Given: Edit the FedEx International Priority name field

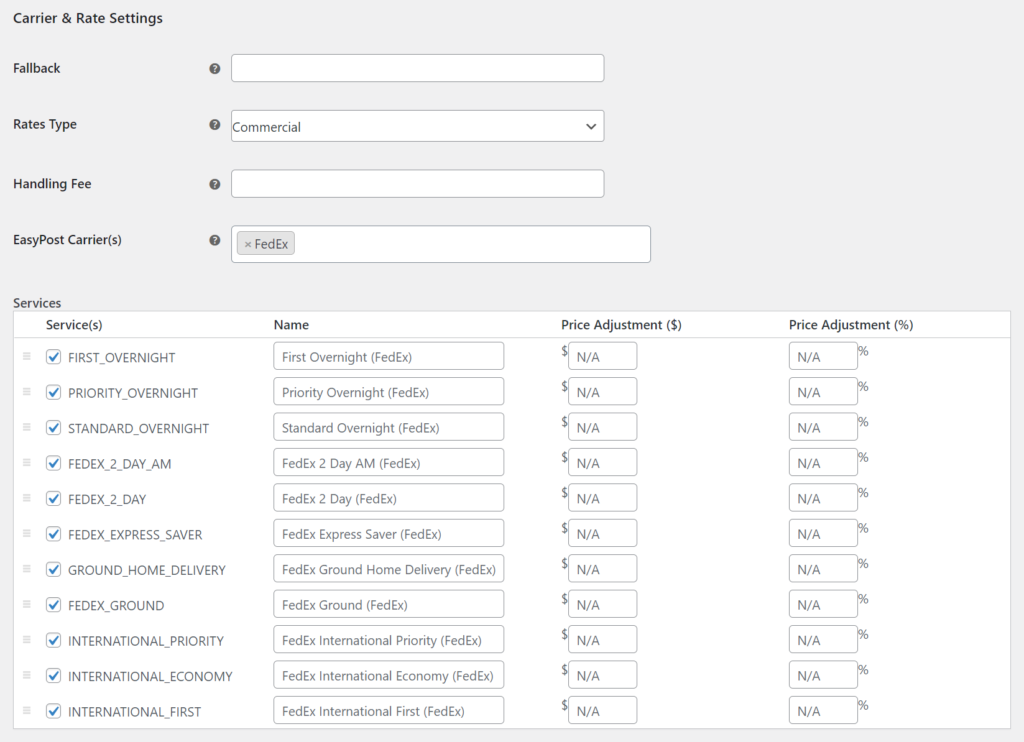Looking at the screenshot, I should coord(388,640).
